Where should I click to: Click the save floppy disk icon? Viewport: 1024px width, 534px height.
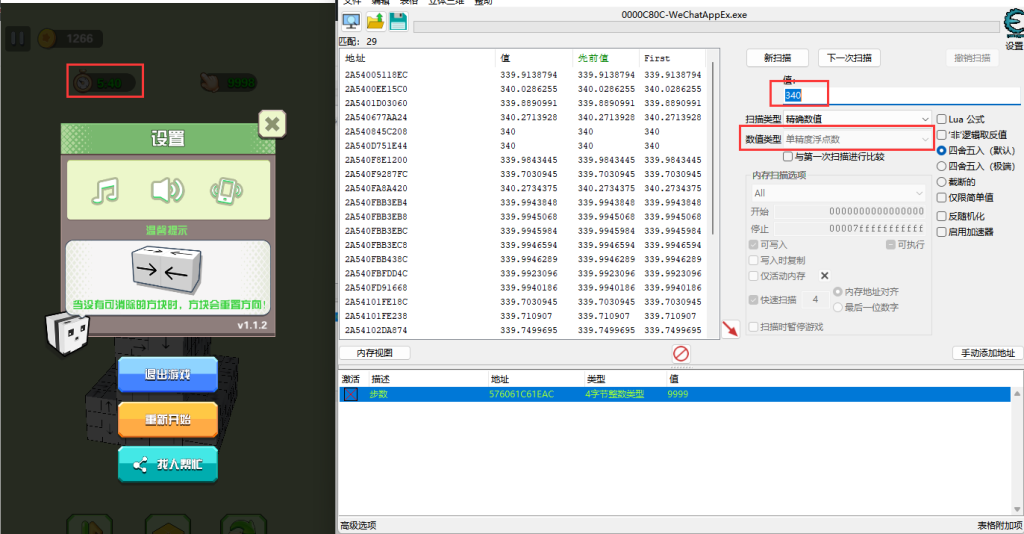click(x=398, y=22)
